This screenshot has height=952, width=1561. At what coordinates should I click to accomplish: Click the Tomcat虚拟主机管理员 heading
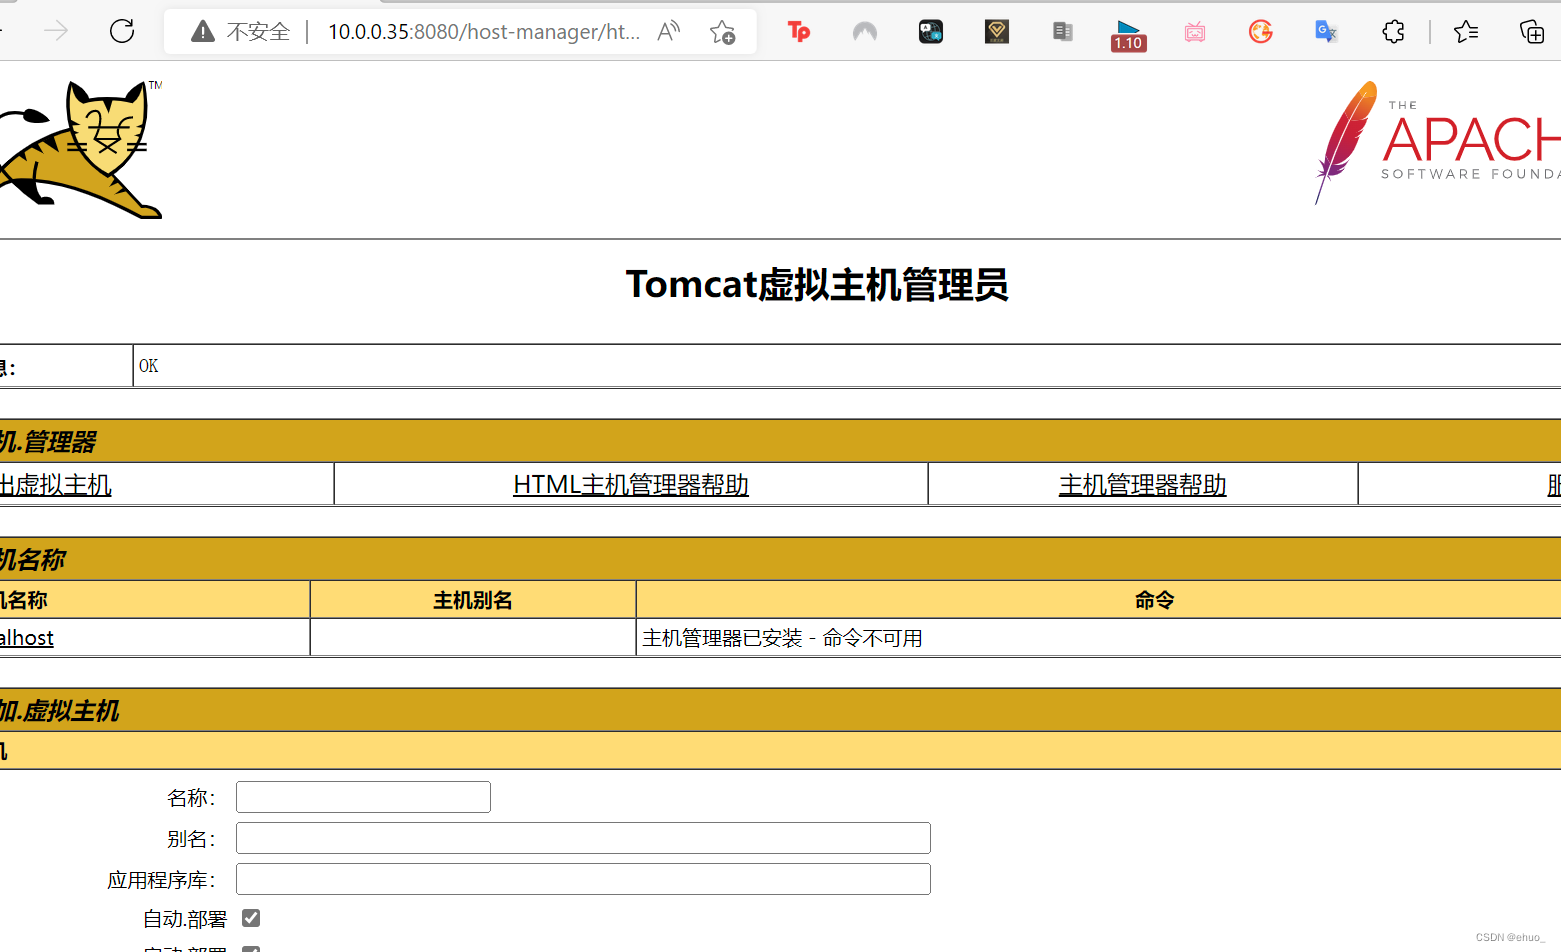(x=817, y=285)
